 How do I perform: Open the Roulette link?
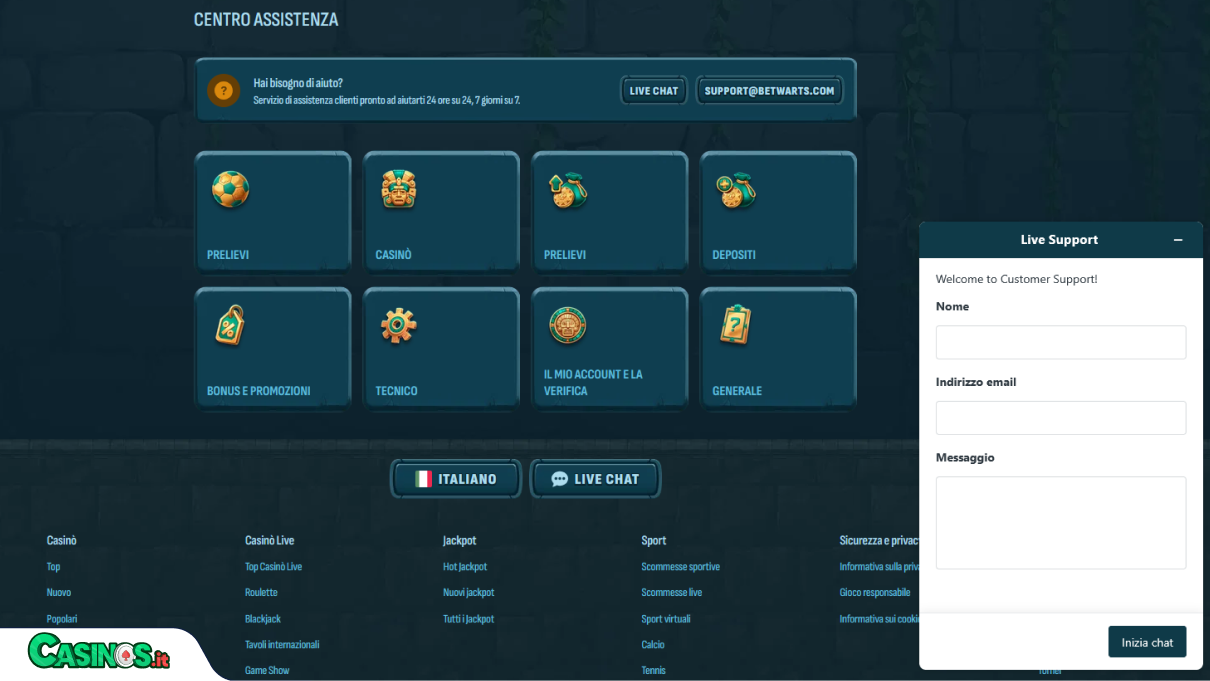coord(261,593)
